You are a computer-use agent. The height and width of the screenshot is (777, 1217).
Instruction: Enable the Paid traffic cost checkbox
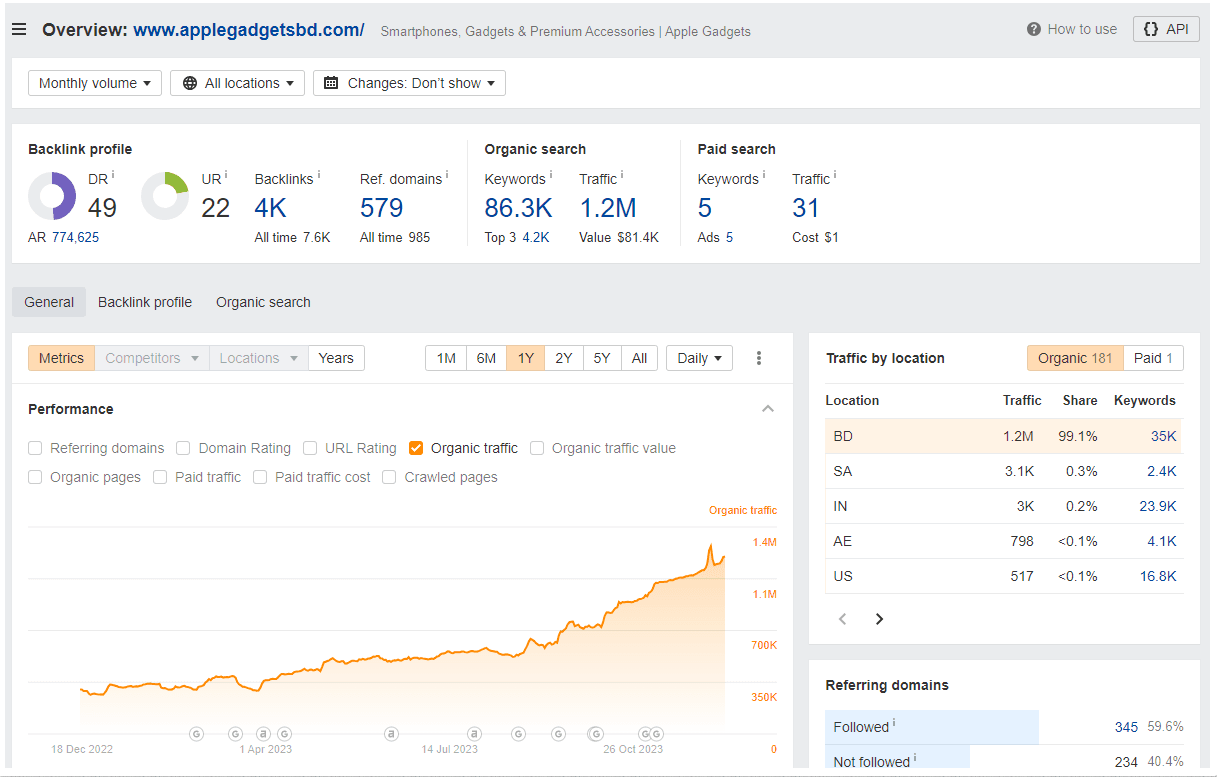[x=260, y=477]
